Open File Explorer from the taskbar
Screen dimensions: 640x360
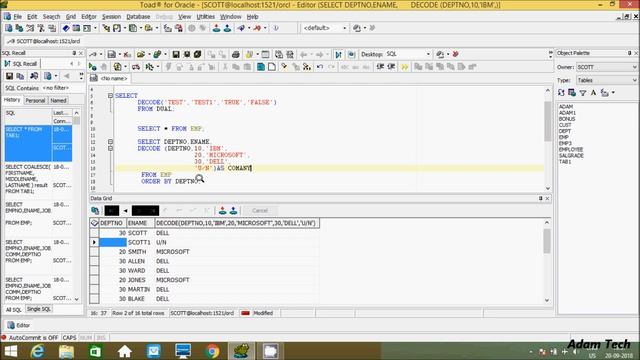pyautogui.click(x=66, y=351)
